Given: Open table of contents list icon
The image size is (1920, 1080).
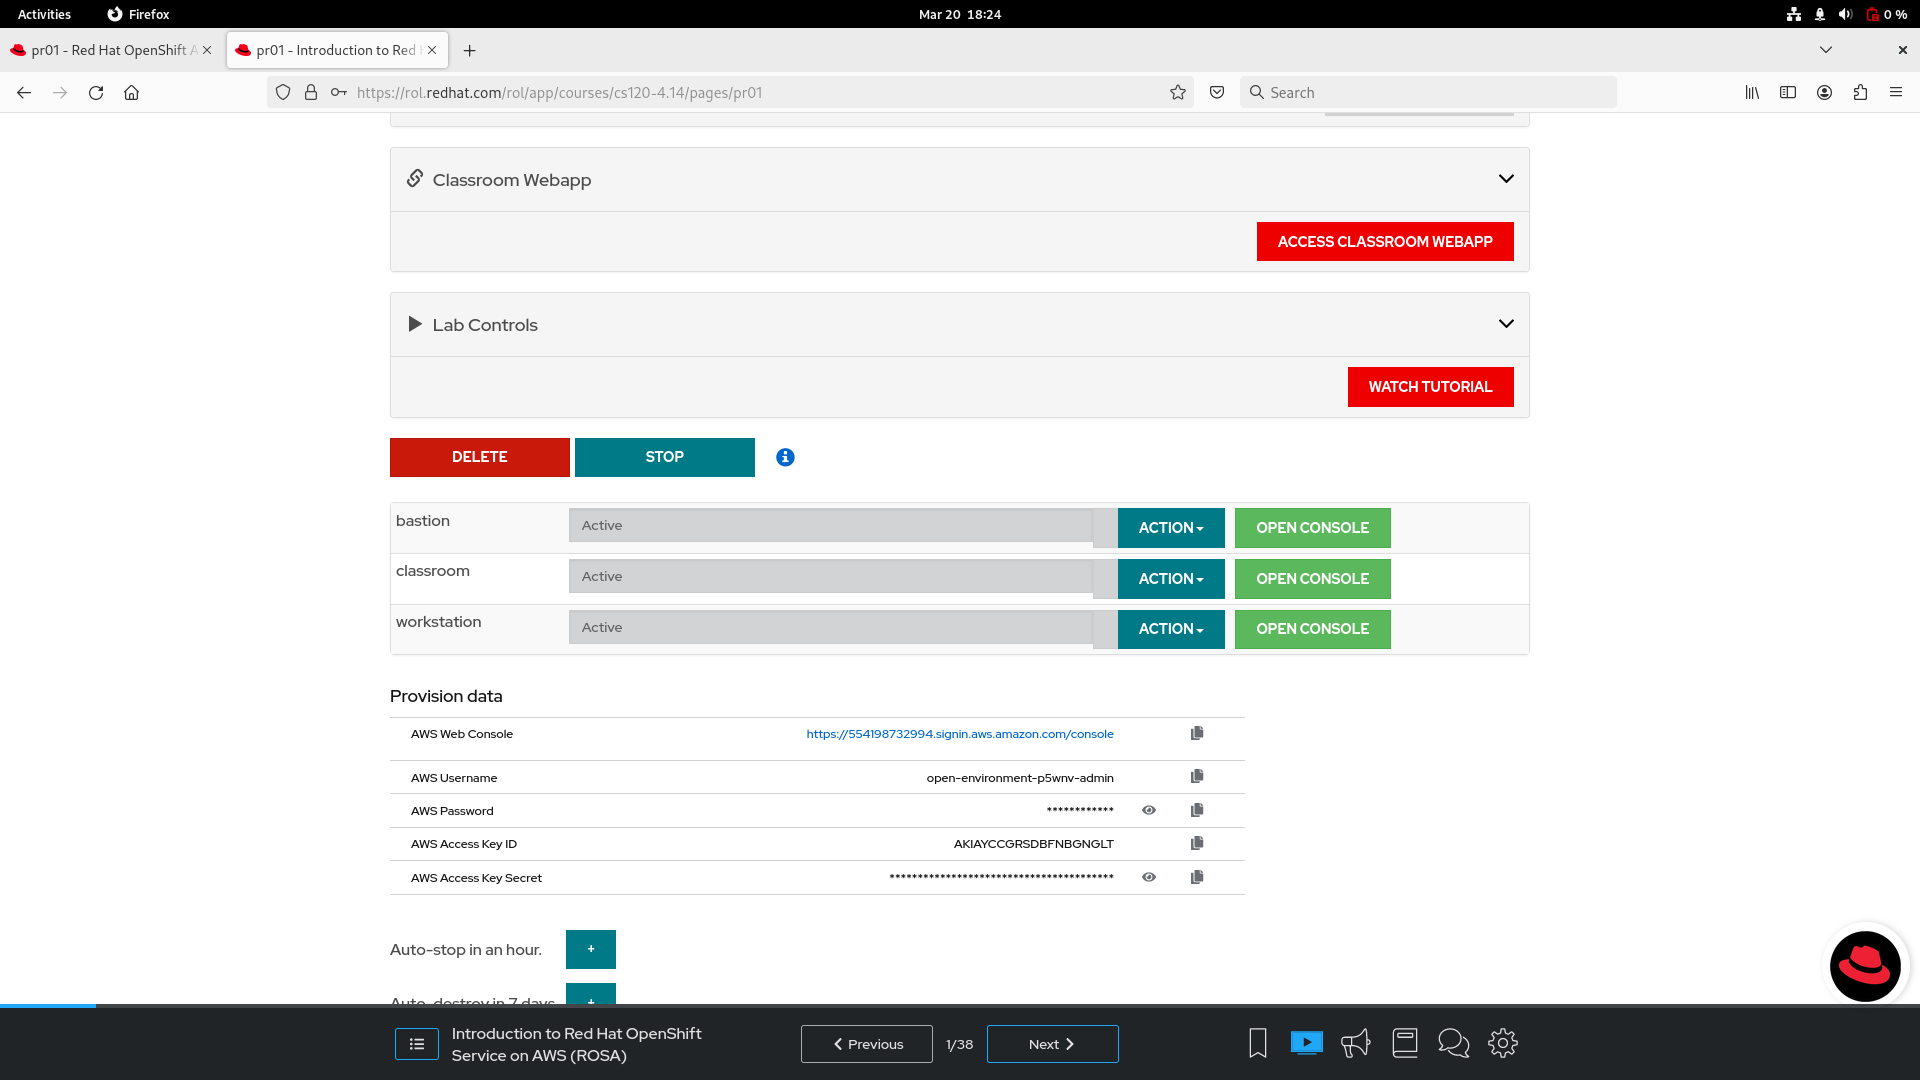Looking at the screenshot, I should [417, 1043].
